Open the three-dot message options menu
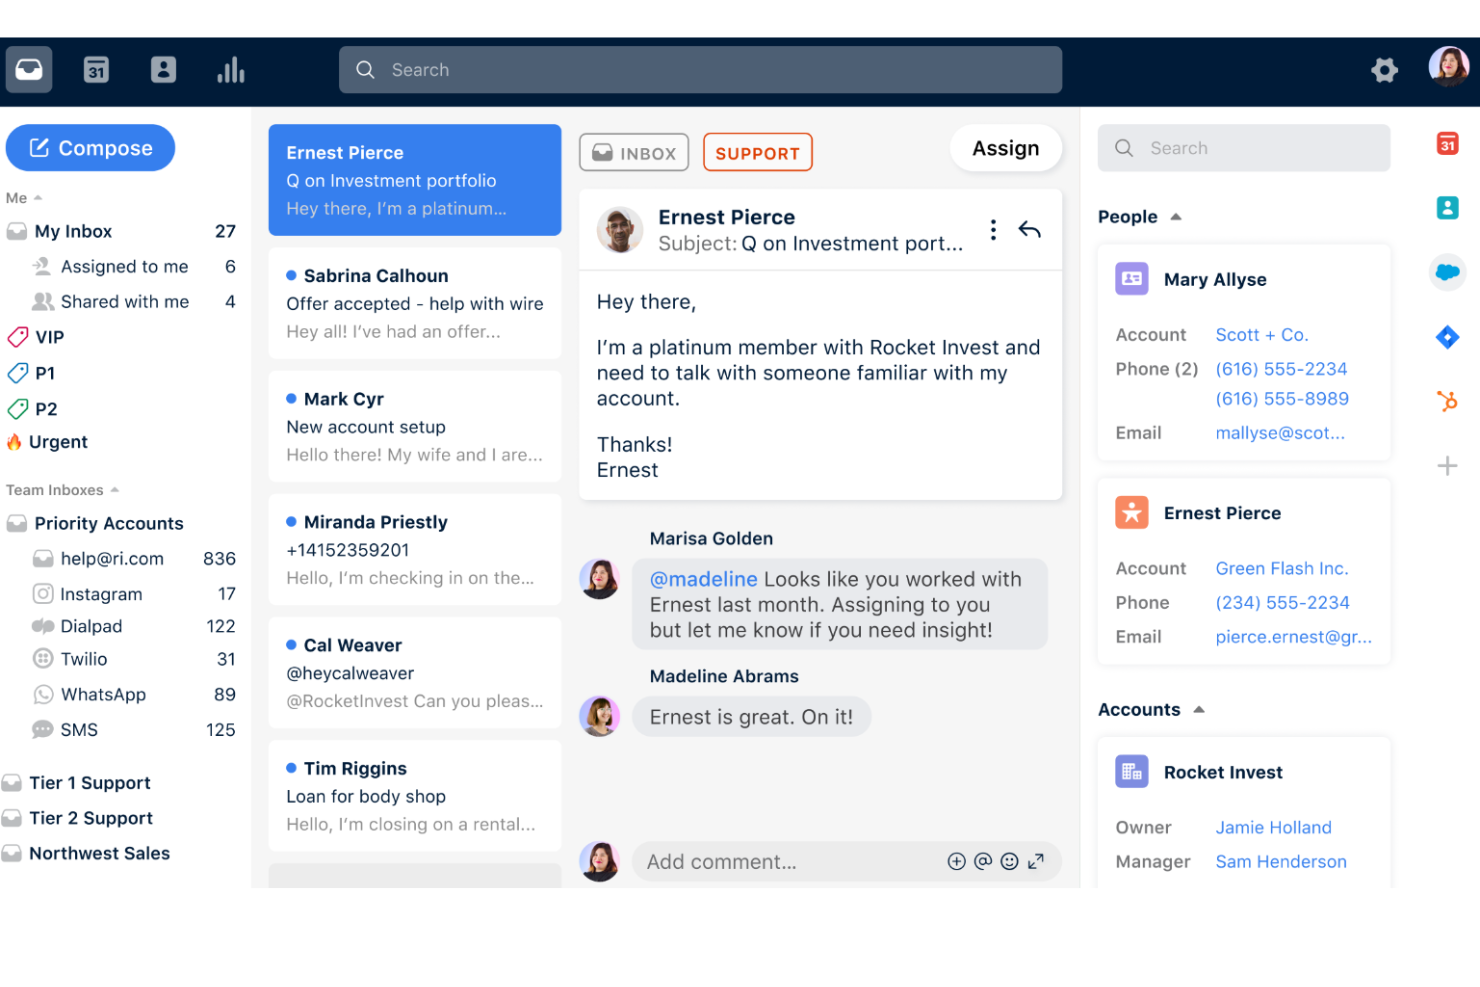The image size is (1480, 987). pyautogui.click(x=993, y=230)
